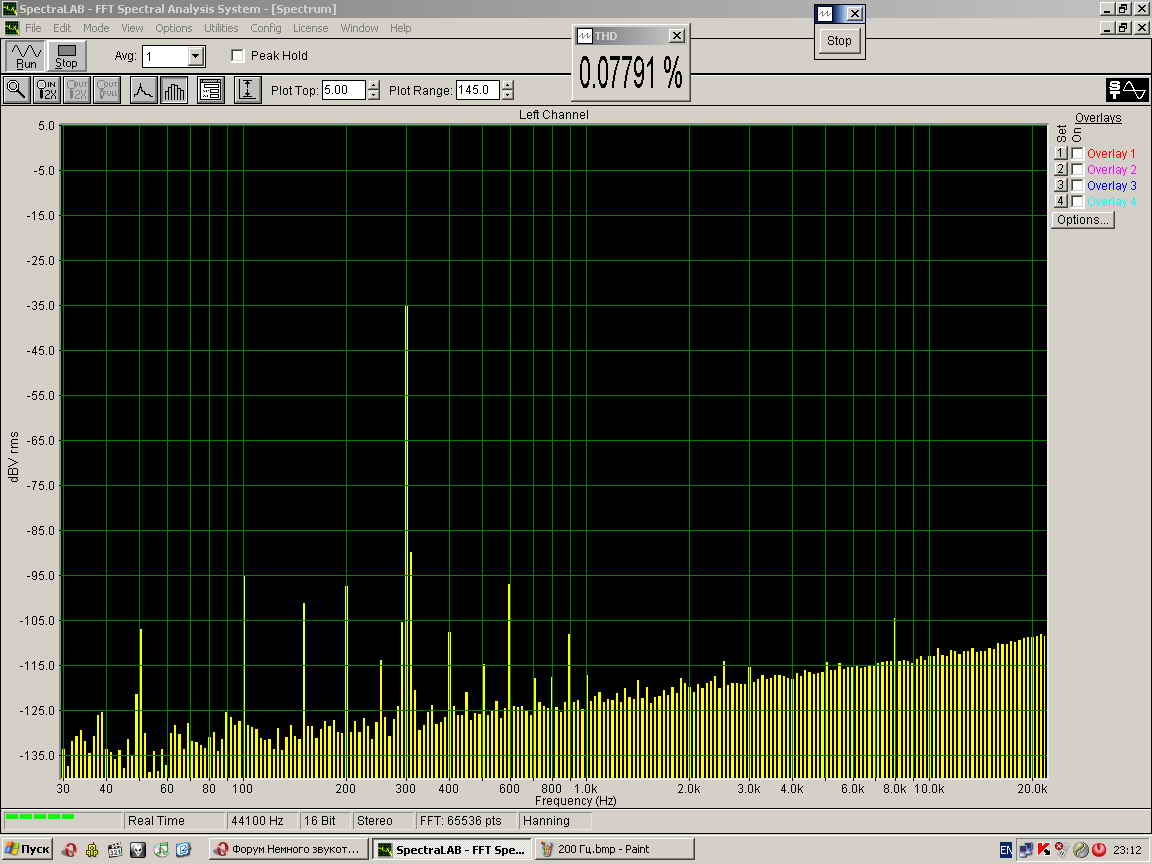Click the ST sine wave logo icon
Image resolution: width=1152 pixels, height=864 pixels.
coord(1127,90)
